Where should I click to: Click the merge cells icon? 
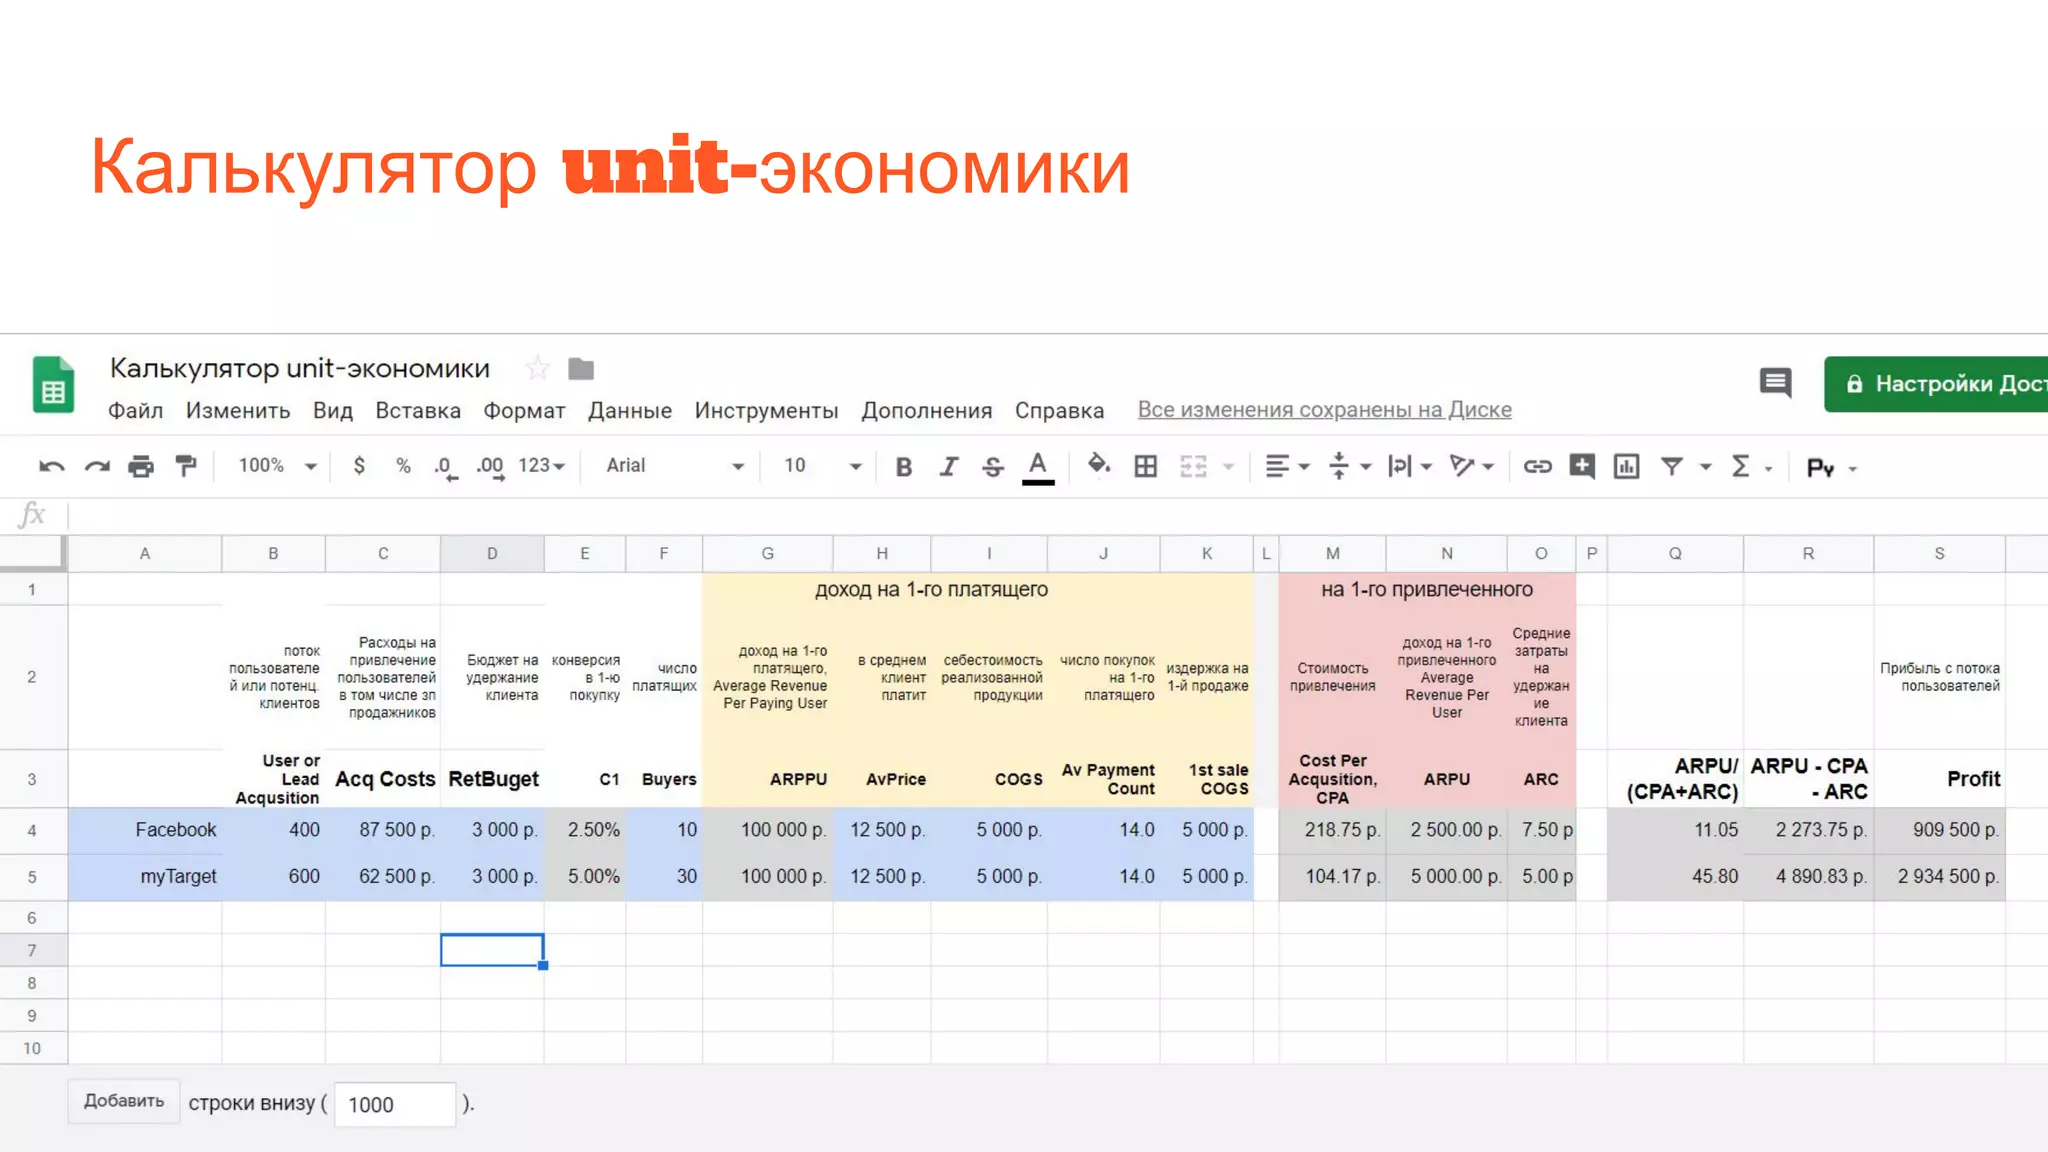[1193, 466]
